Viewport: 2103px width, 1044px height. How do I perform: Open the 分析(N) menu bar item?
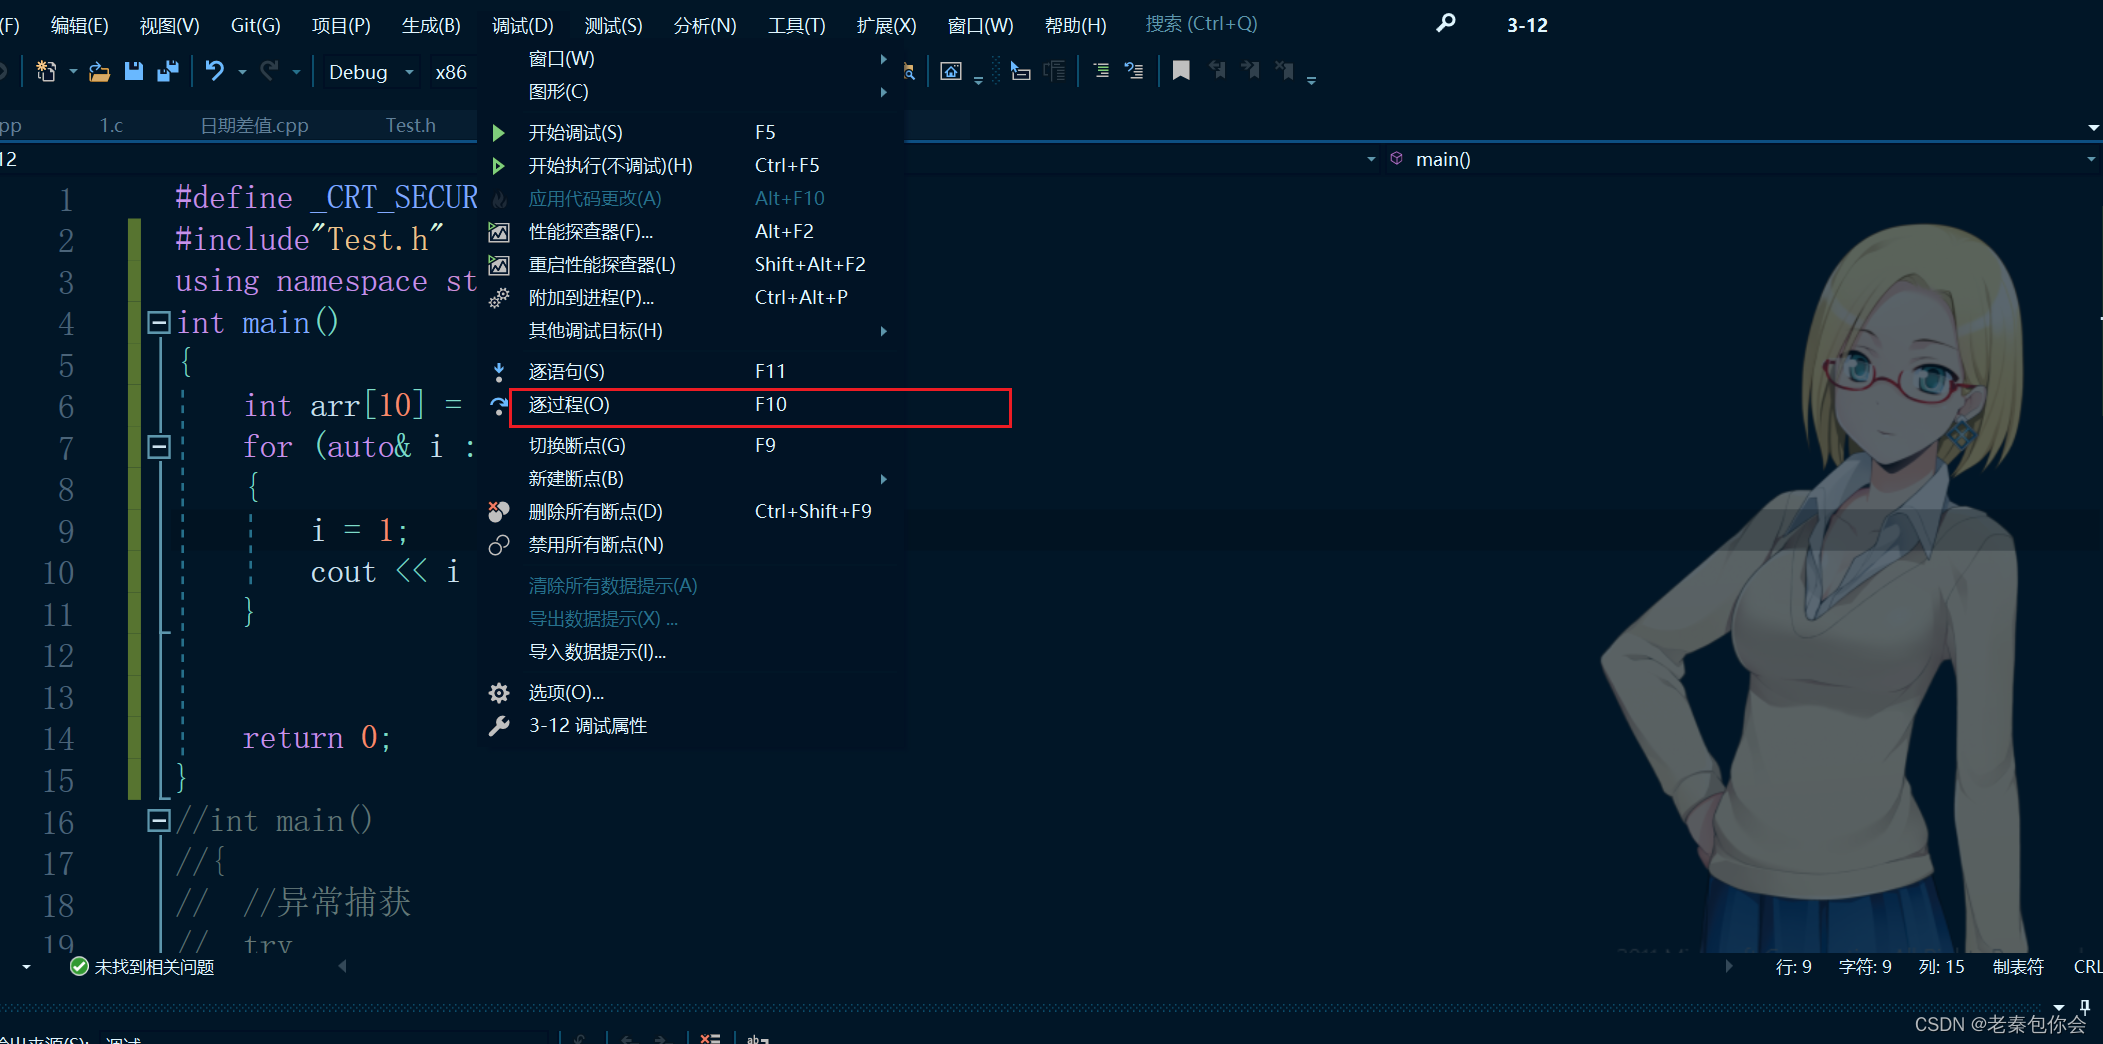tap(705, 25)
